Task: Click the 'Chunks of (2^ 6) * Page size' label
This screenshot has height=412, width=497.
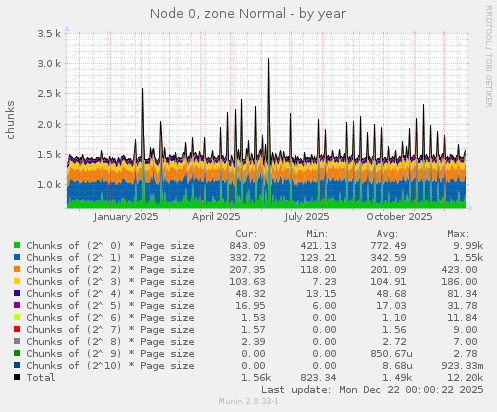Action: [x=110, y=318]
